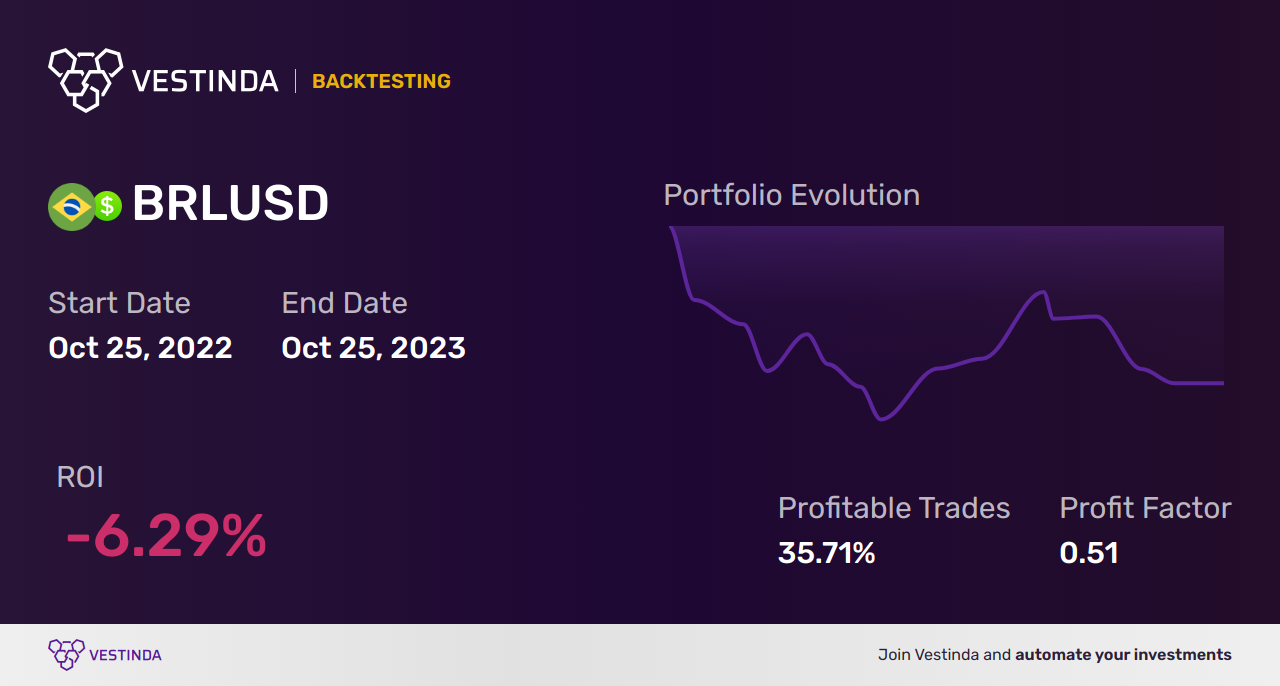Screen dimensions: 1280x686
Task: Select the VESTINDA brand name in header
Action: (205, 81)
